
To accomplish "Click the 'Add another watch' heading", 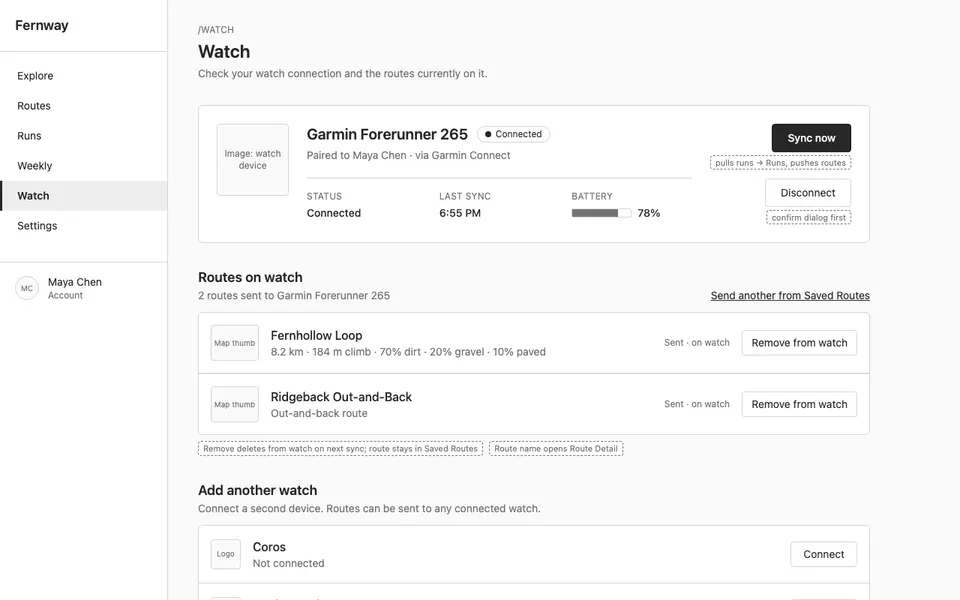I will tap(258, 490).
